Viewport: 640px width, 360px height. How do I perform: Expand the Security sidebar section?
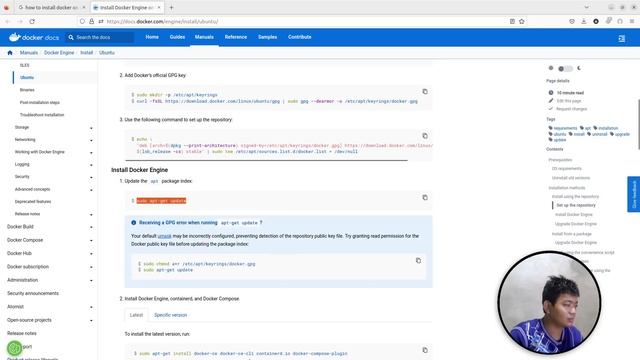(91, 178)
